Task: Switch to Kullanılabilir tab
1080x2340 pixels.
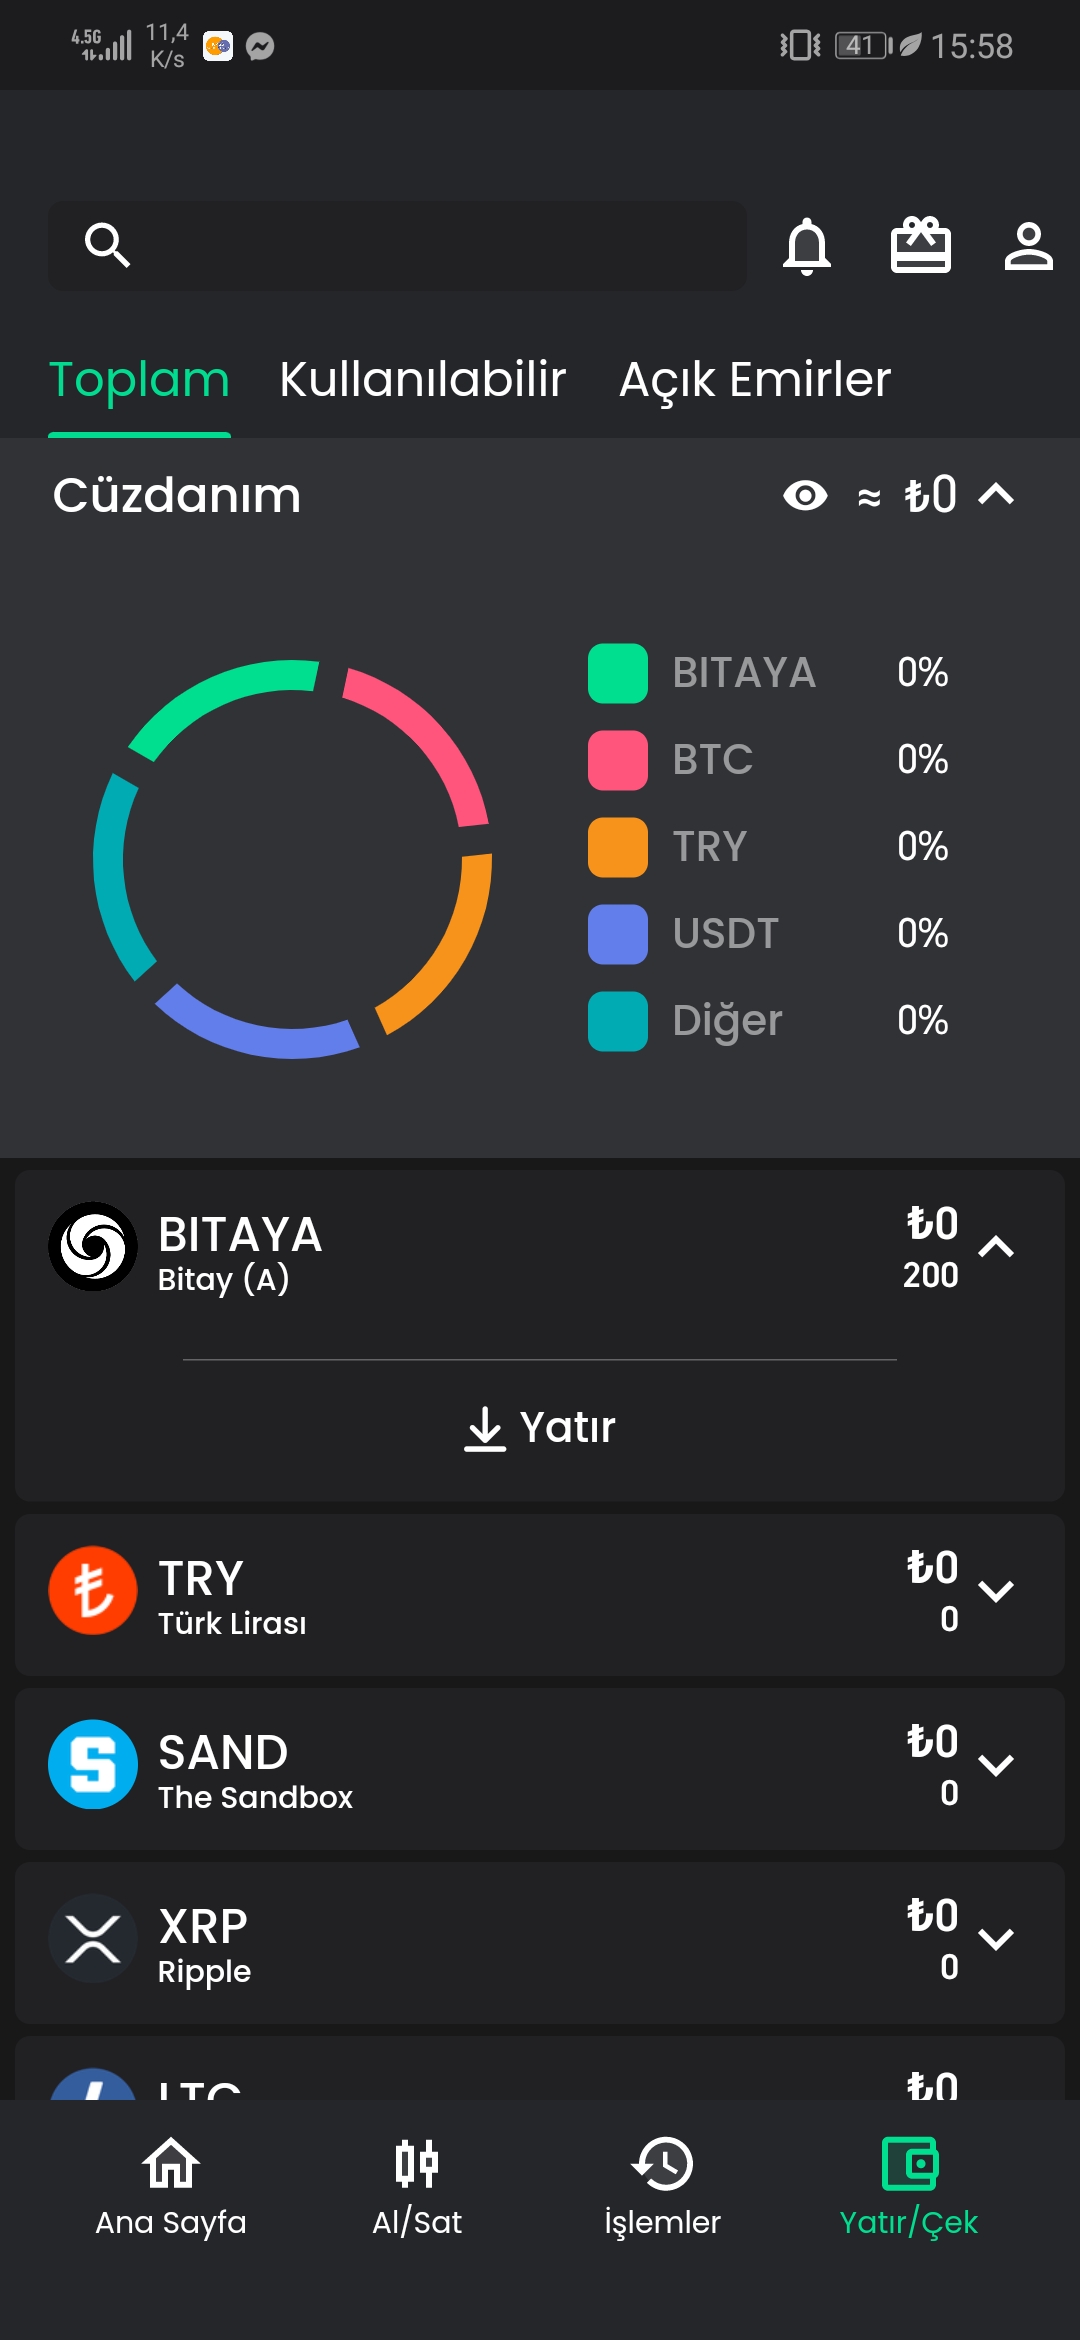Action: click(x=422, y=380)
